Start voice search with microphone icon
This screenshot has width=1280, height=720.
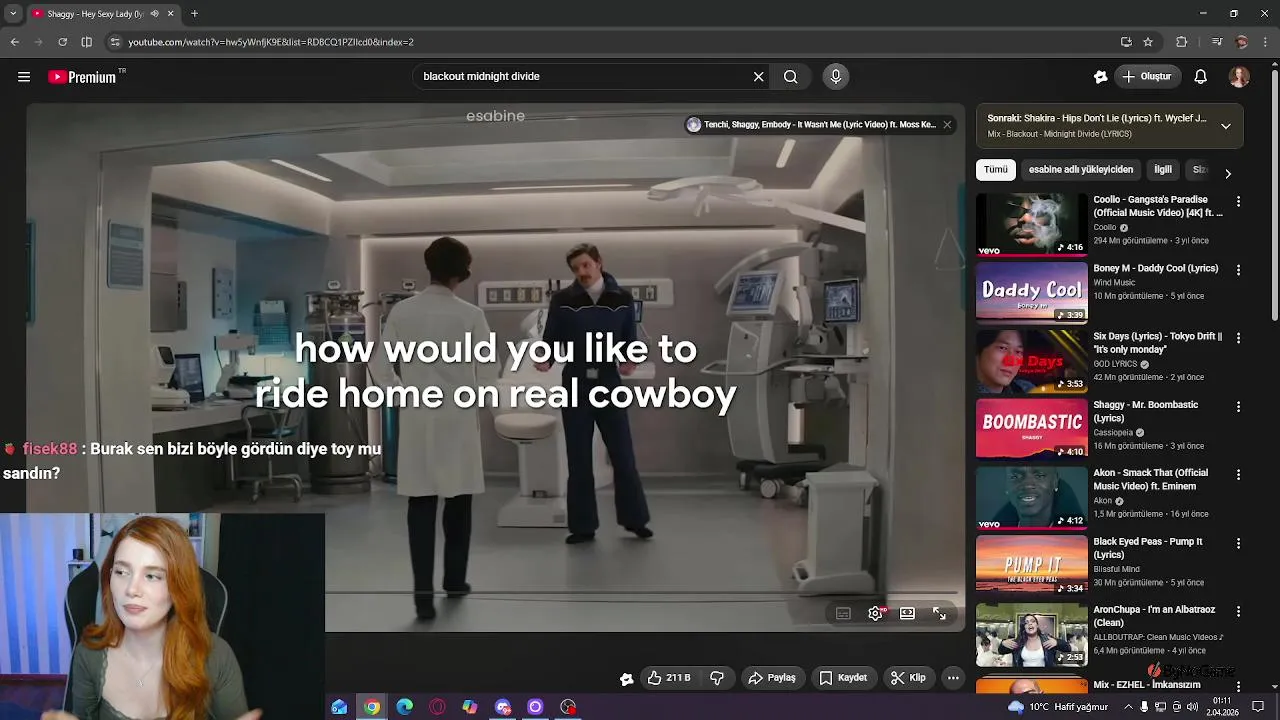click(836, 77)
